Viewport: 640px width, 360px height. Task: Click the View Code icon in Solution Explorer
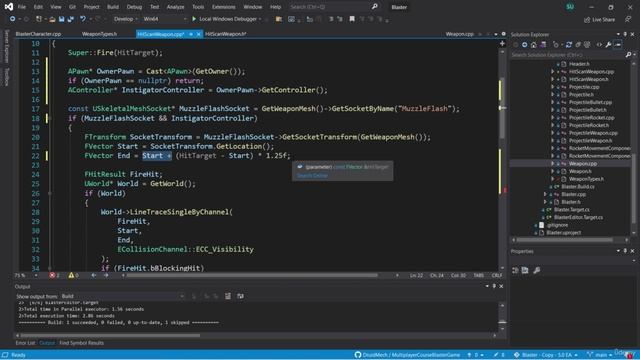[x=599, y=44]
